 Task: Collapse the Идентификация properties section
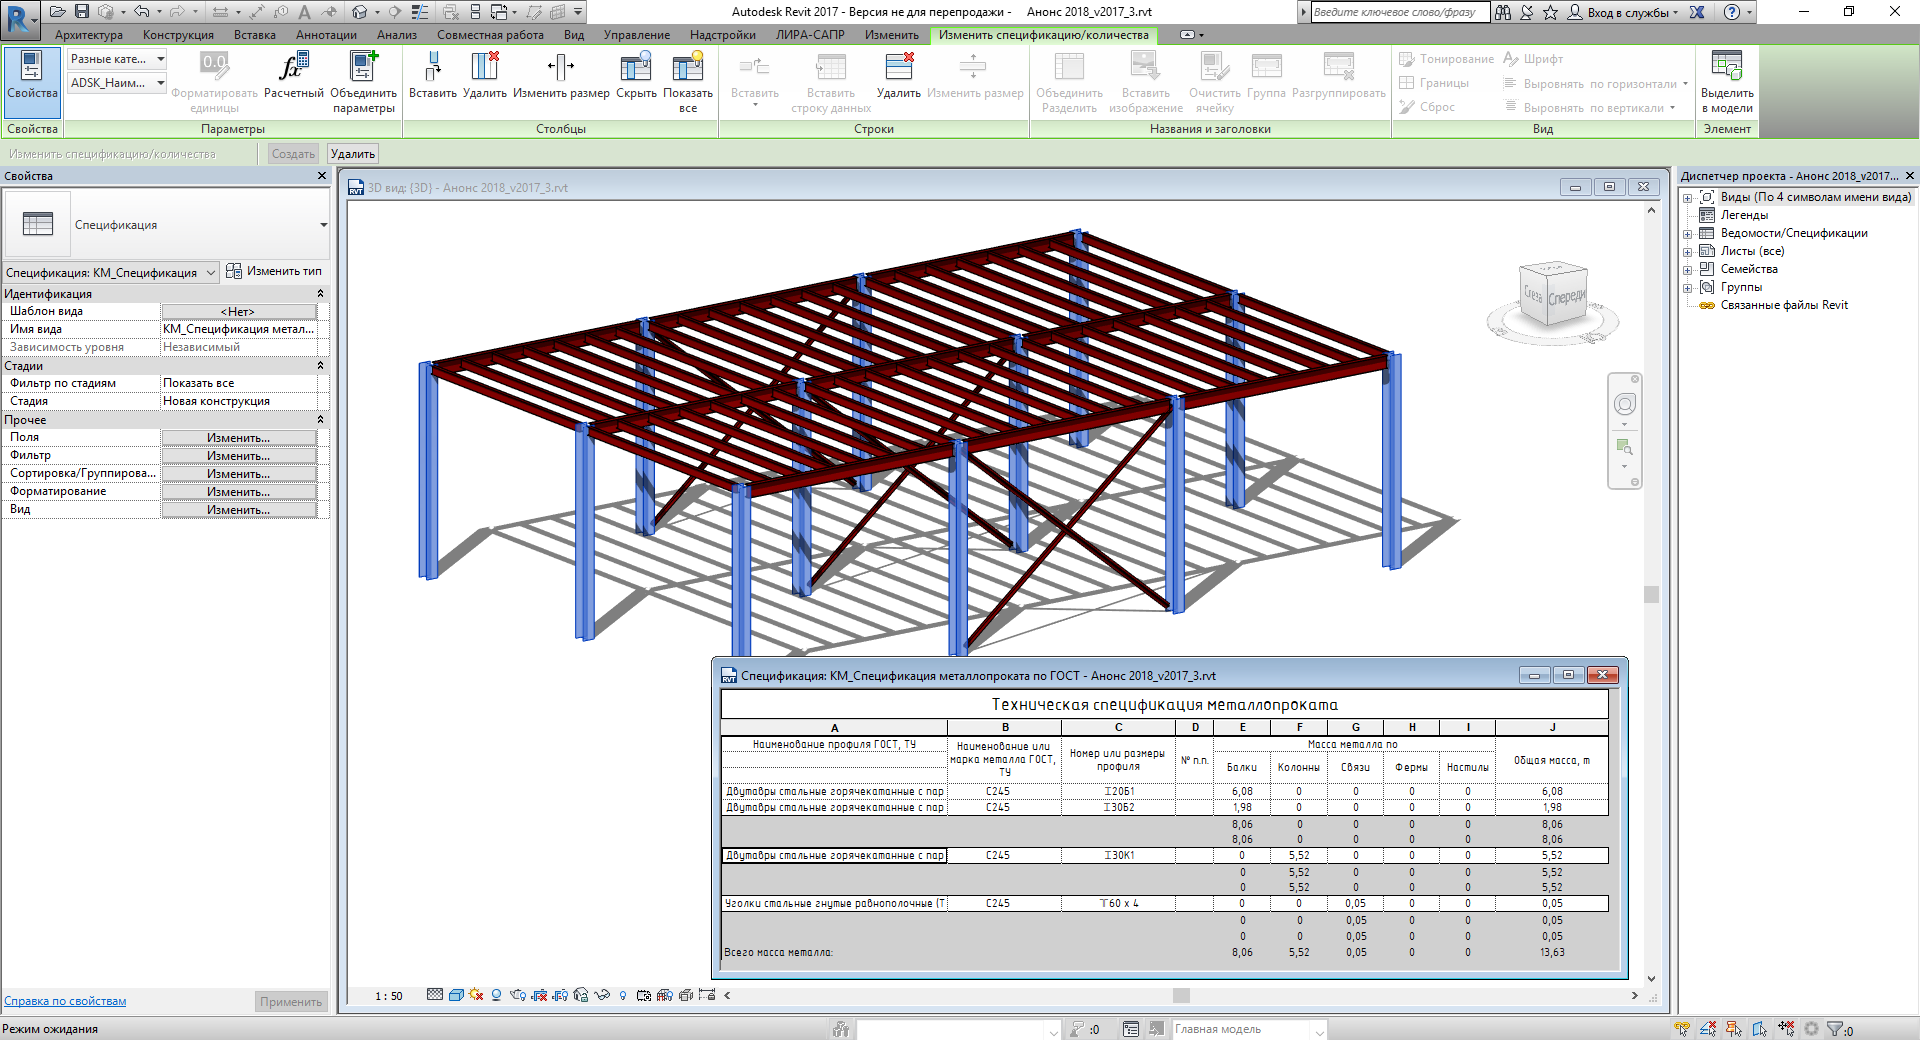coord(320,294)
